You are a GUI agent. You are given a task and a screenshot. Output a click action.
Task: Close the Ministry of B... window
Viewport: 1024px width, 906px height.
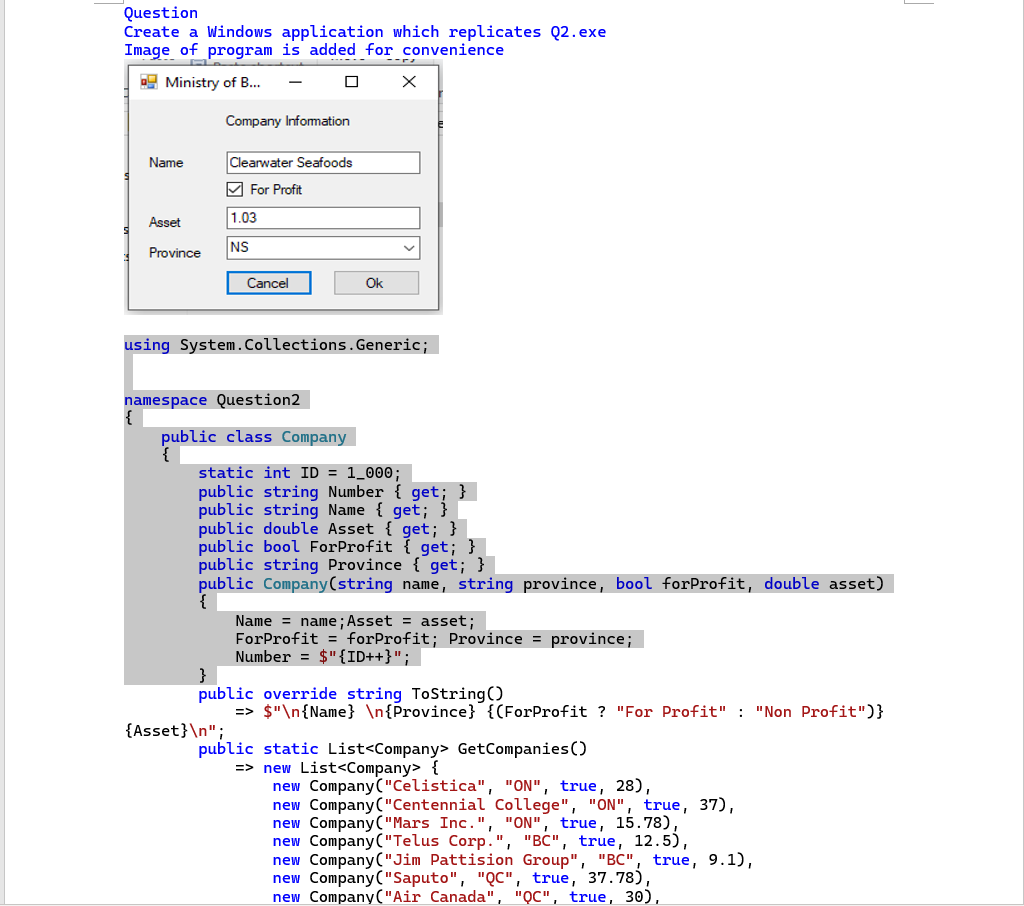[x=409, y=82]
